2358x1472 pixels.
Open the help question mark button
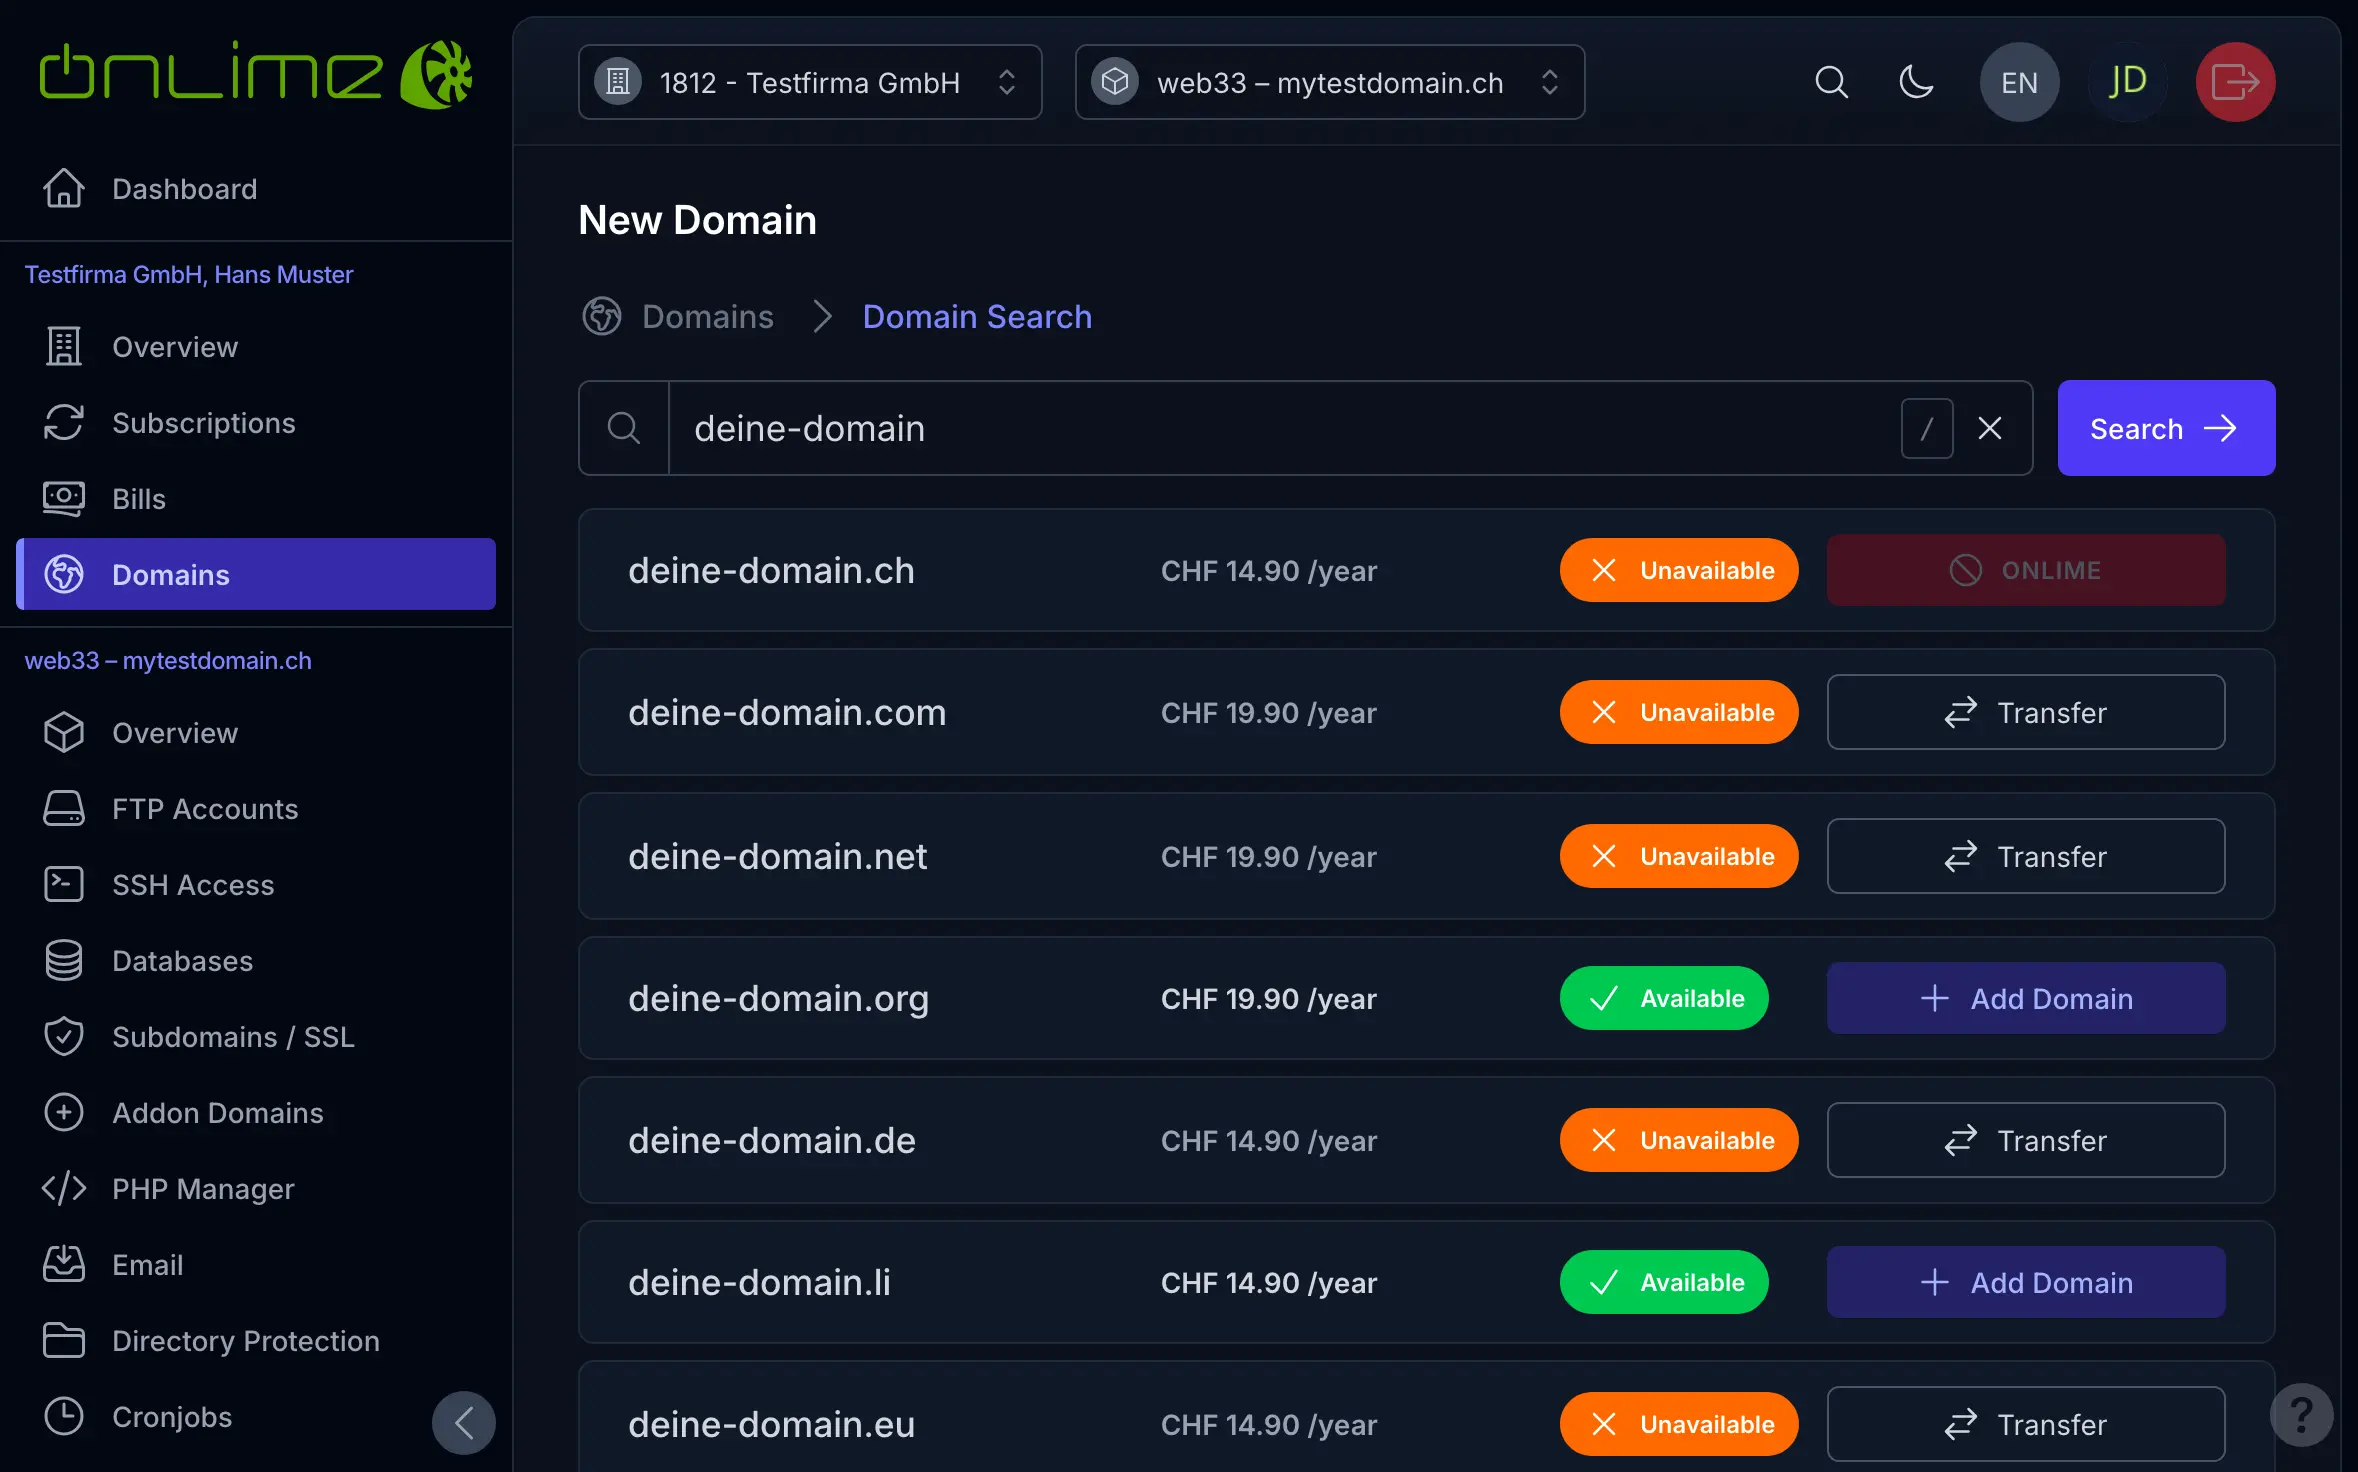[2300, 1414]
